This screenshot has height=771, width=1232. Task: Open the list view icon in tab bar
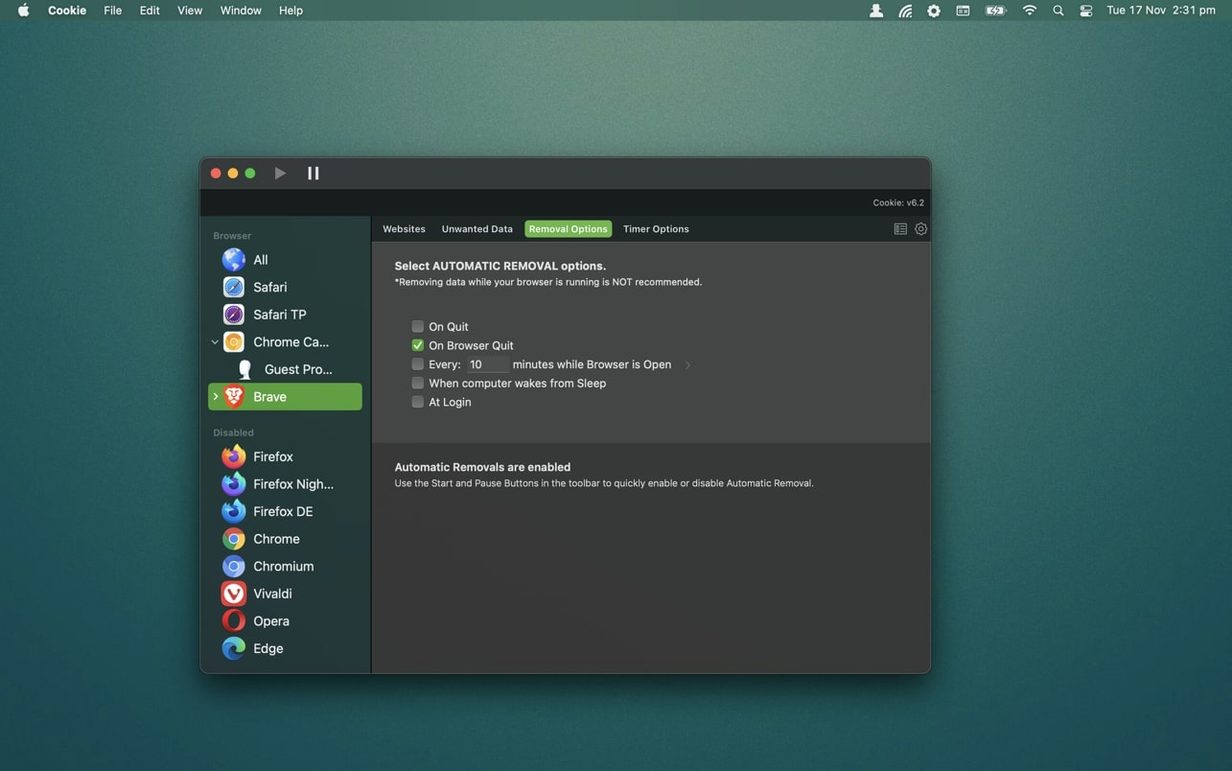click(900, 229)
